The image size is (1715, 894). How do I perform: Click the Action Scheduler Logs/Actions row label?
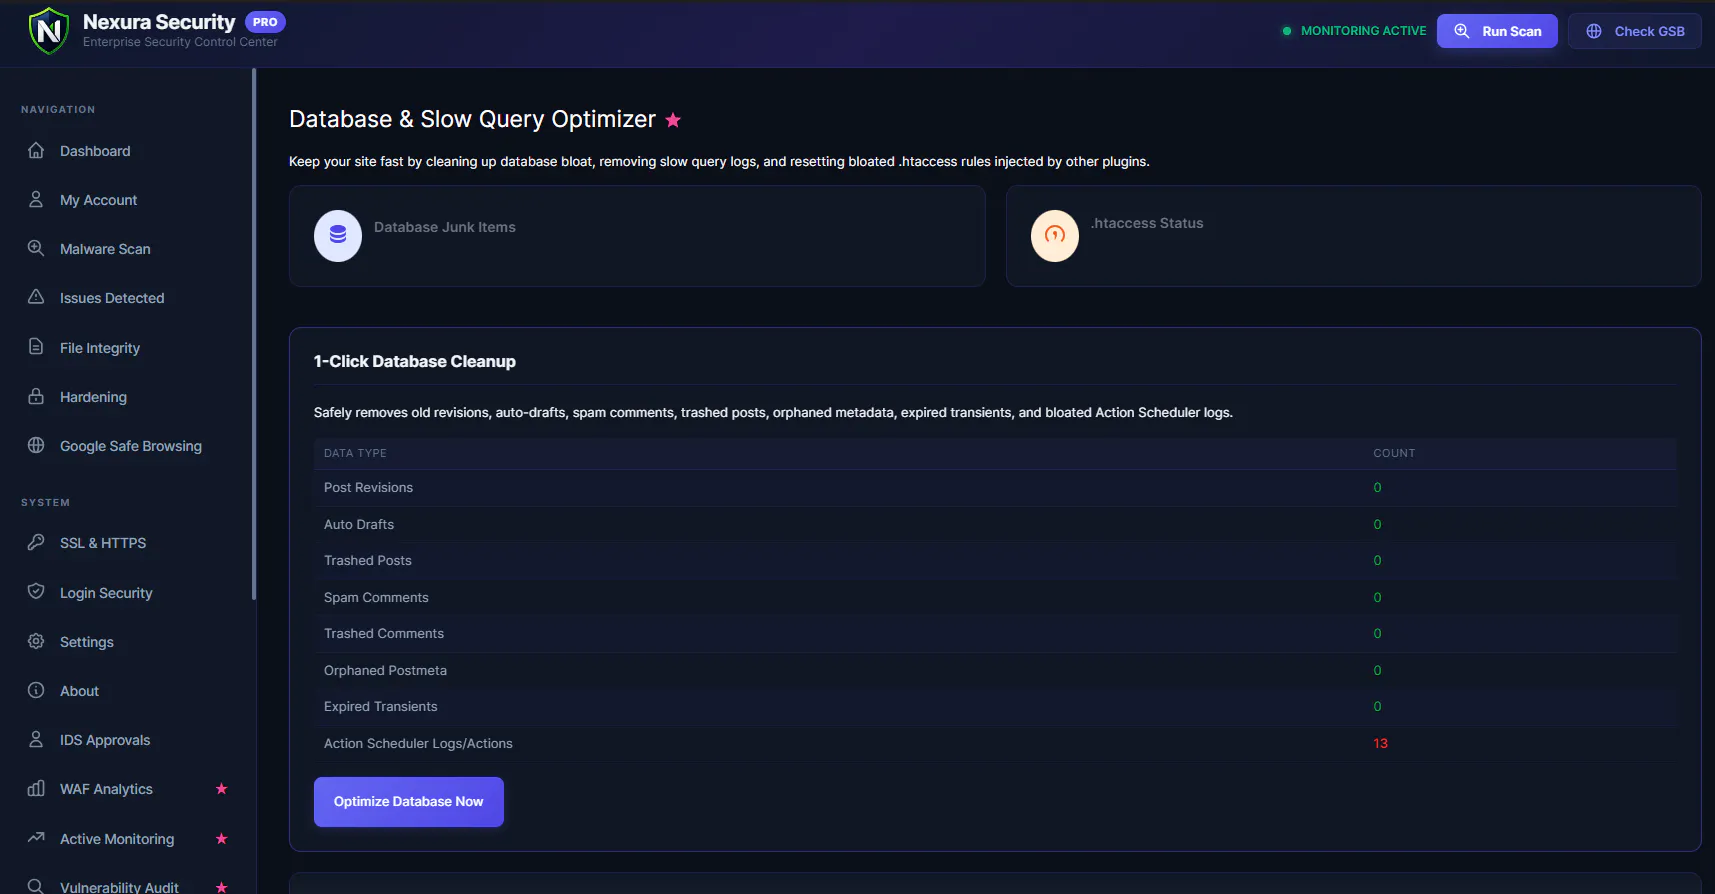[x=418, y=744]
